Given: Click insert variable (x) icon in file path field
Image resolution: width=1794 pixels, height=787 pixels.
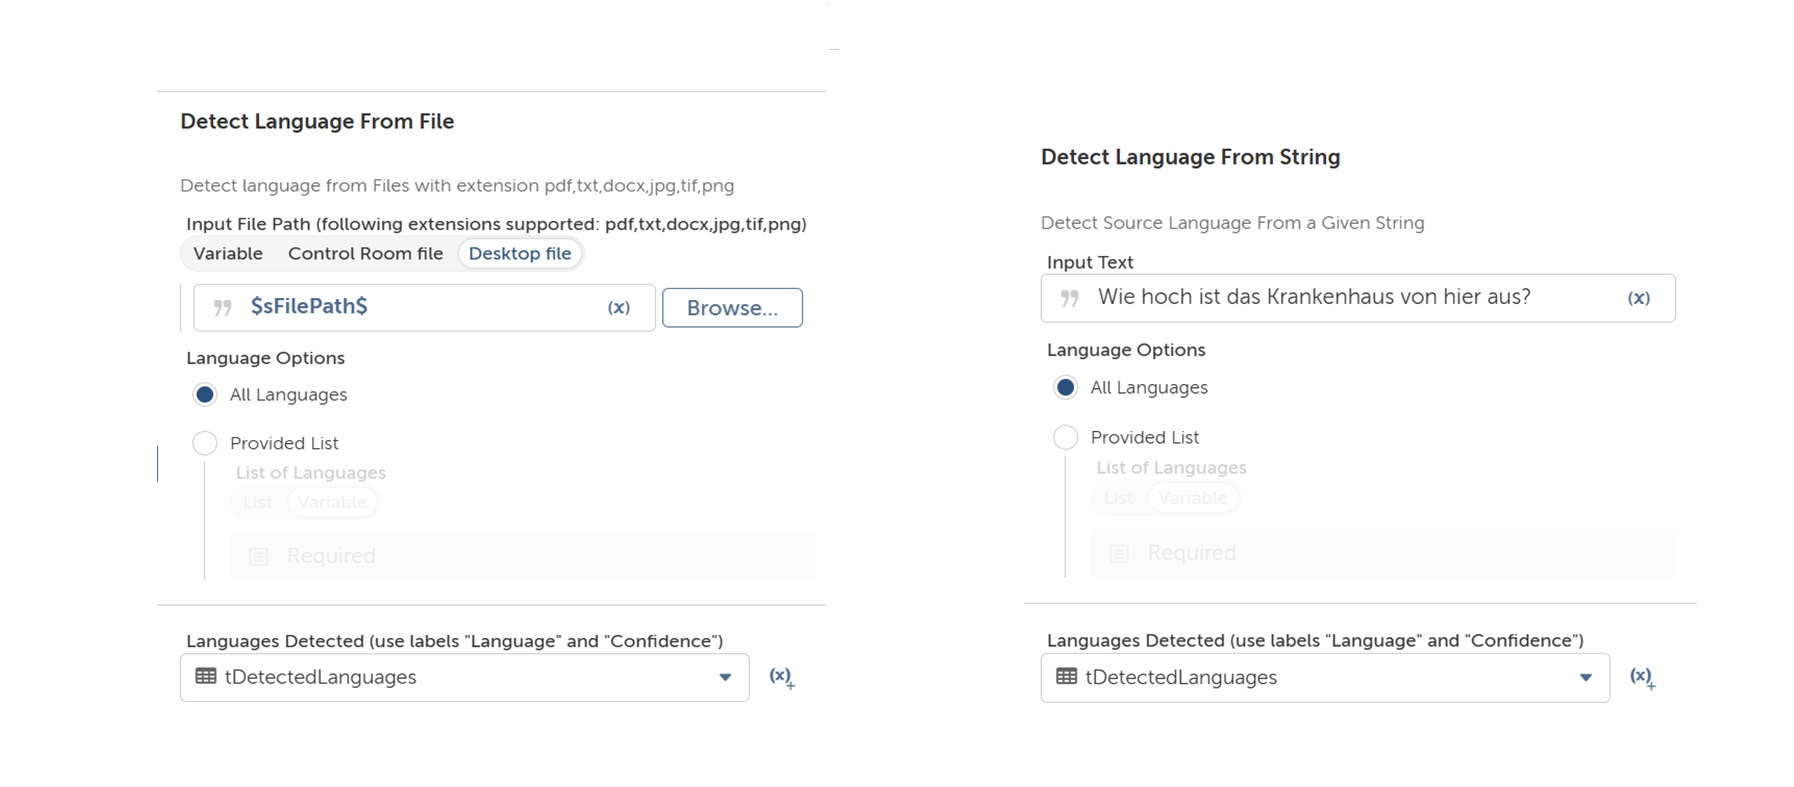Looking at the screenshot, I should coord(619,308).
